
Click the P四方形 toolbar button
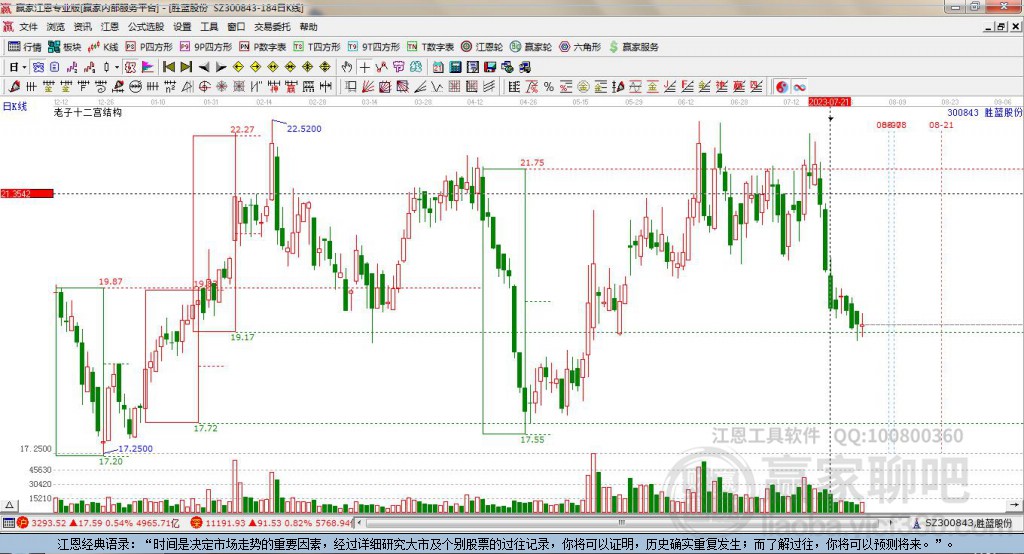pyautogui.click(x=149, y=47)
